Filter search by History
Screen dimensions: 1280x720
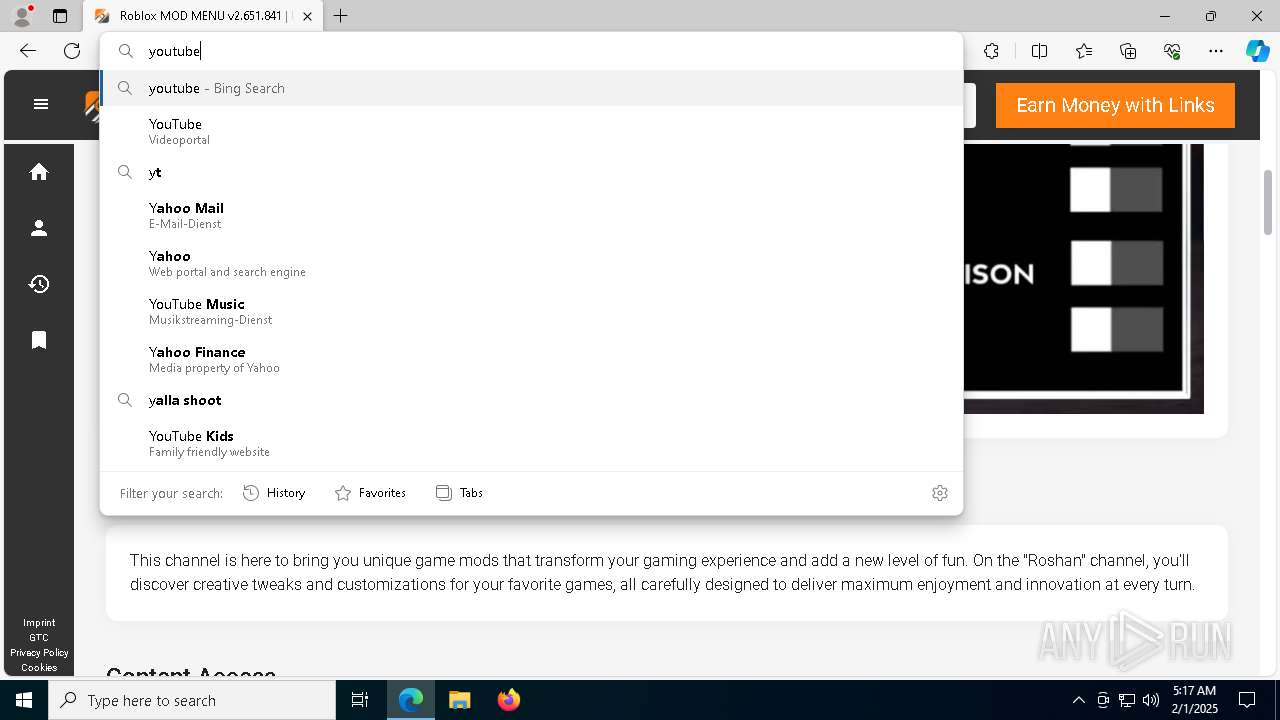[x=274, y=493]
